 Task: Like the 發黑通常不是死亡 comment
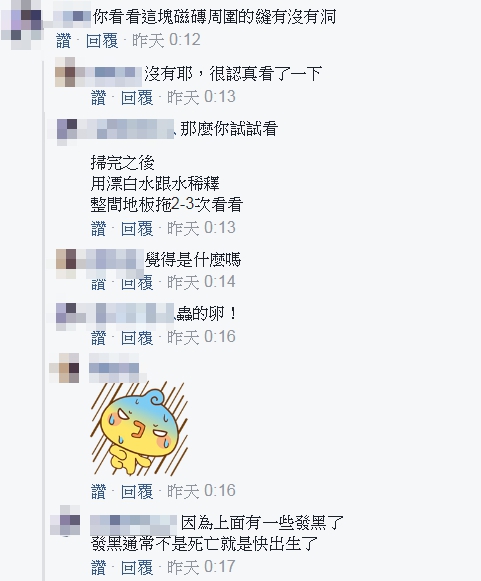pyautogui.click(x=98, y=567)
